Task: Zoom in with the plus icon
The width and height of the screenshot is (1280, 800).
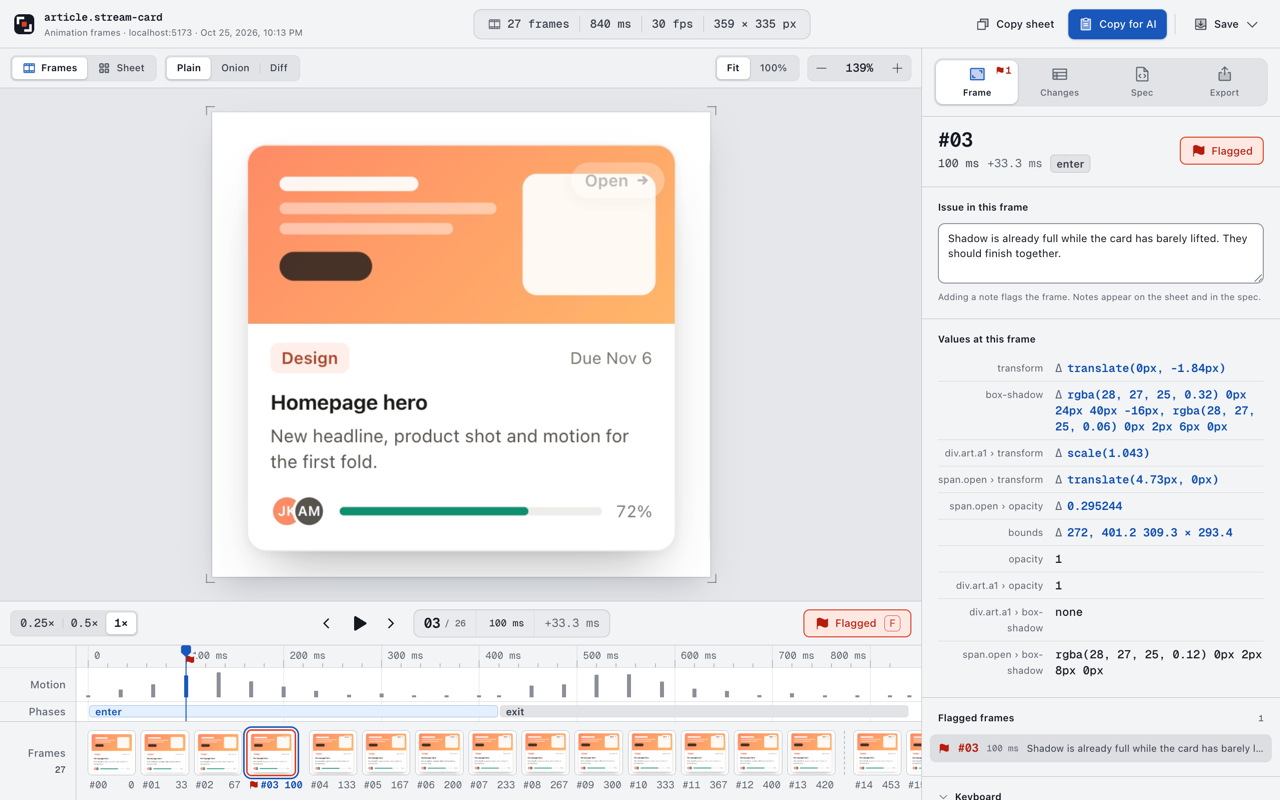Action: [897, 68]
